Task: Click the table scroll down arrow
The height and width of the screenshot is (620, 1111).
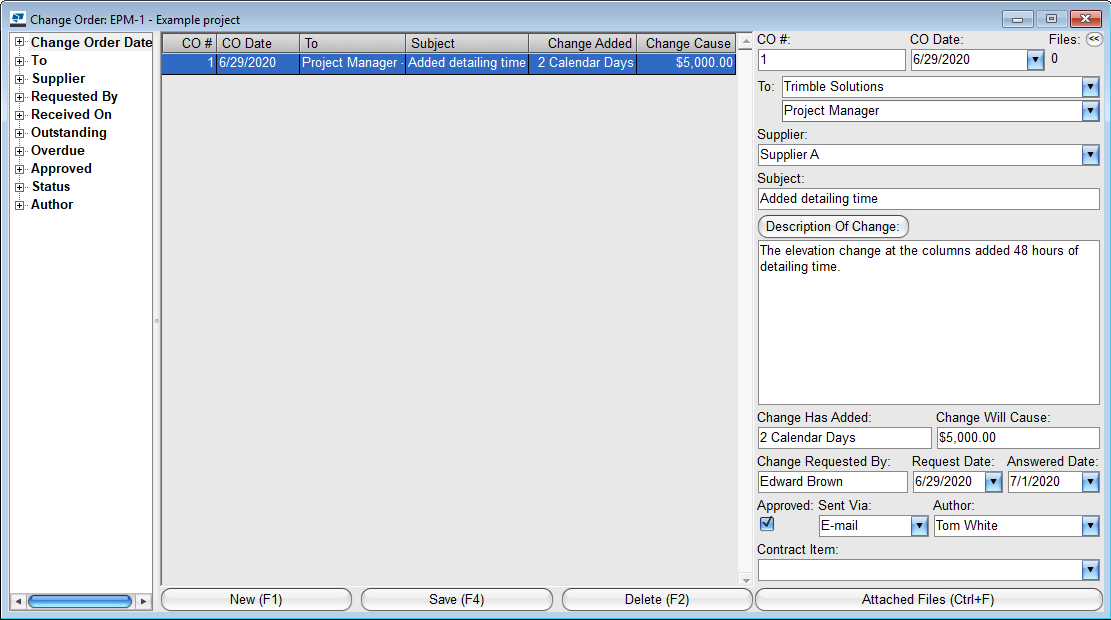Action: [x=745, y=580]
